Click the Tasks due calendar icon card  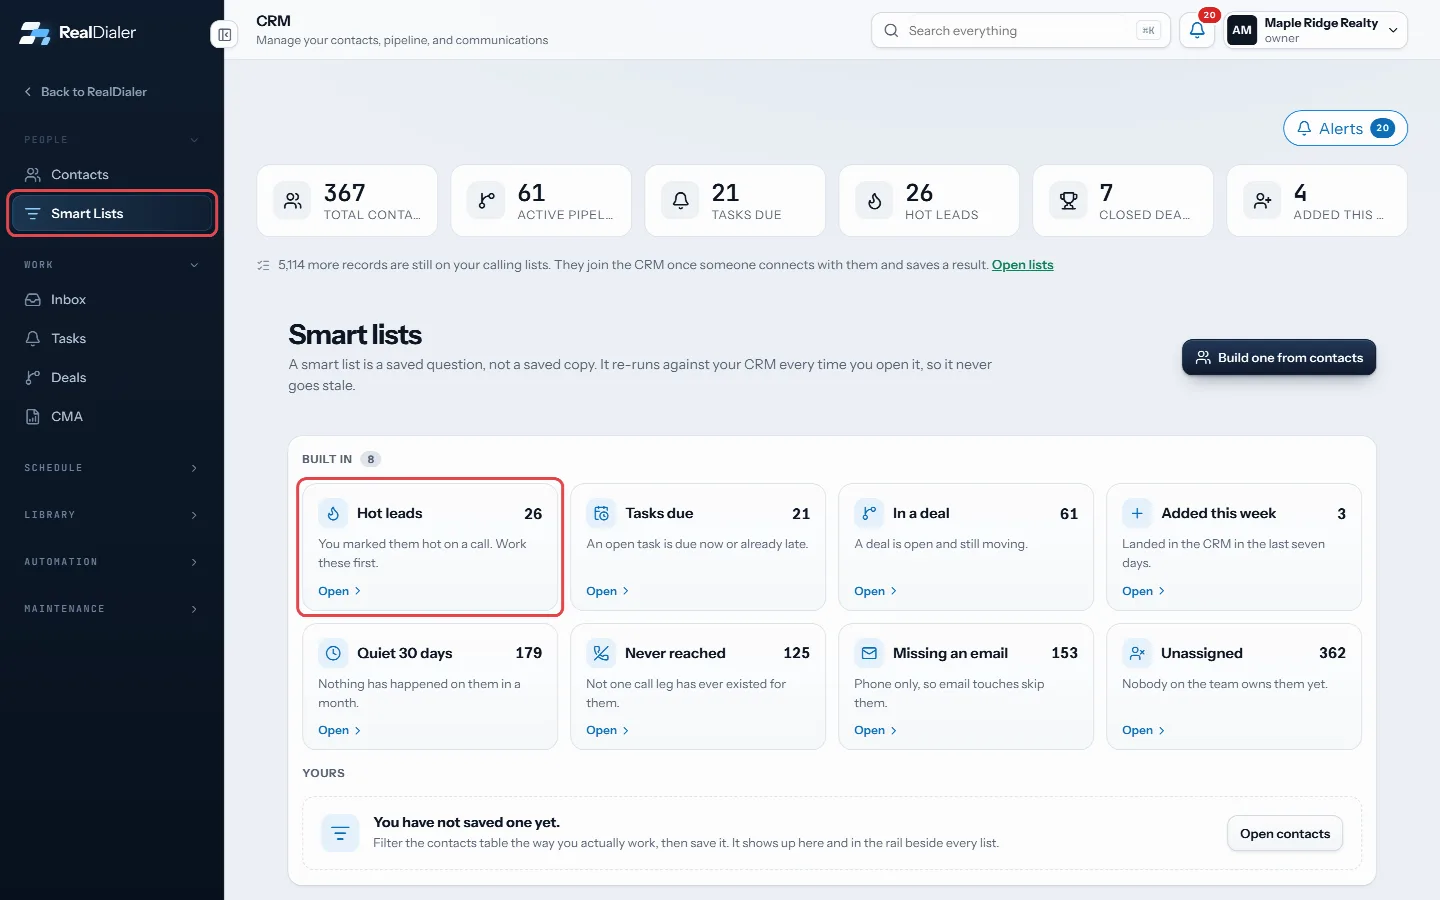[602, 513]
